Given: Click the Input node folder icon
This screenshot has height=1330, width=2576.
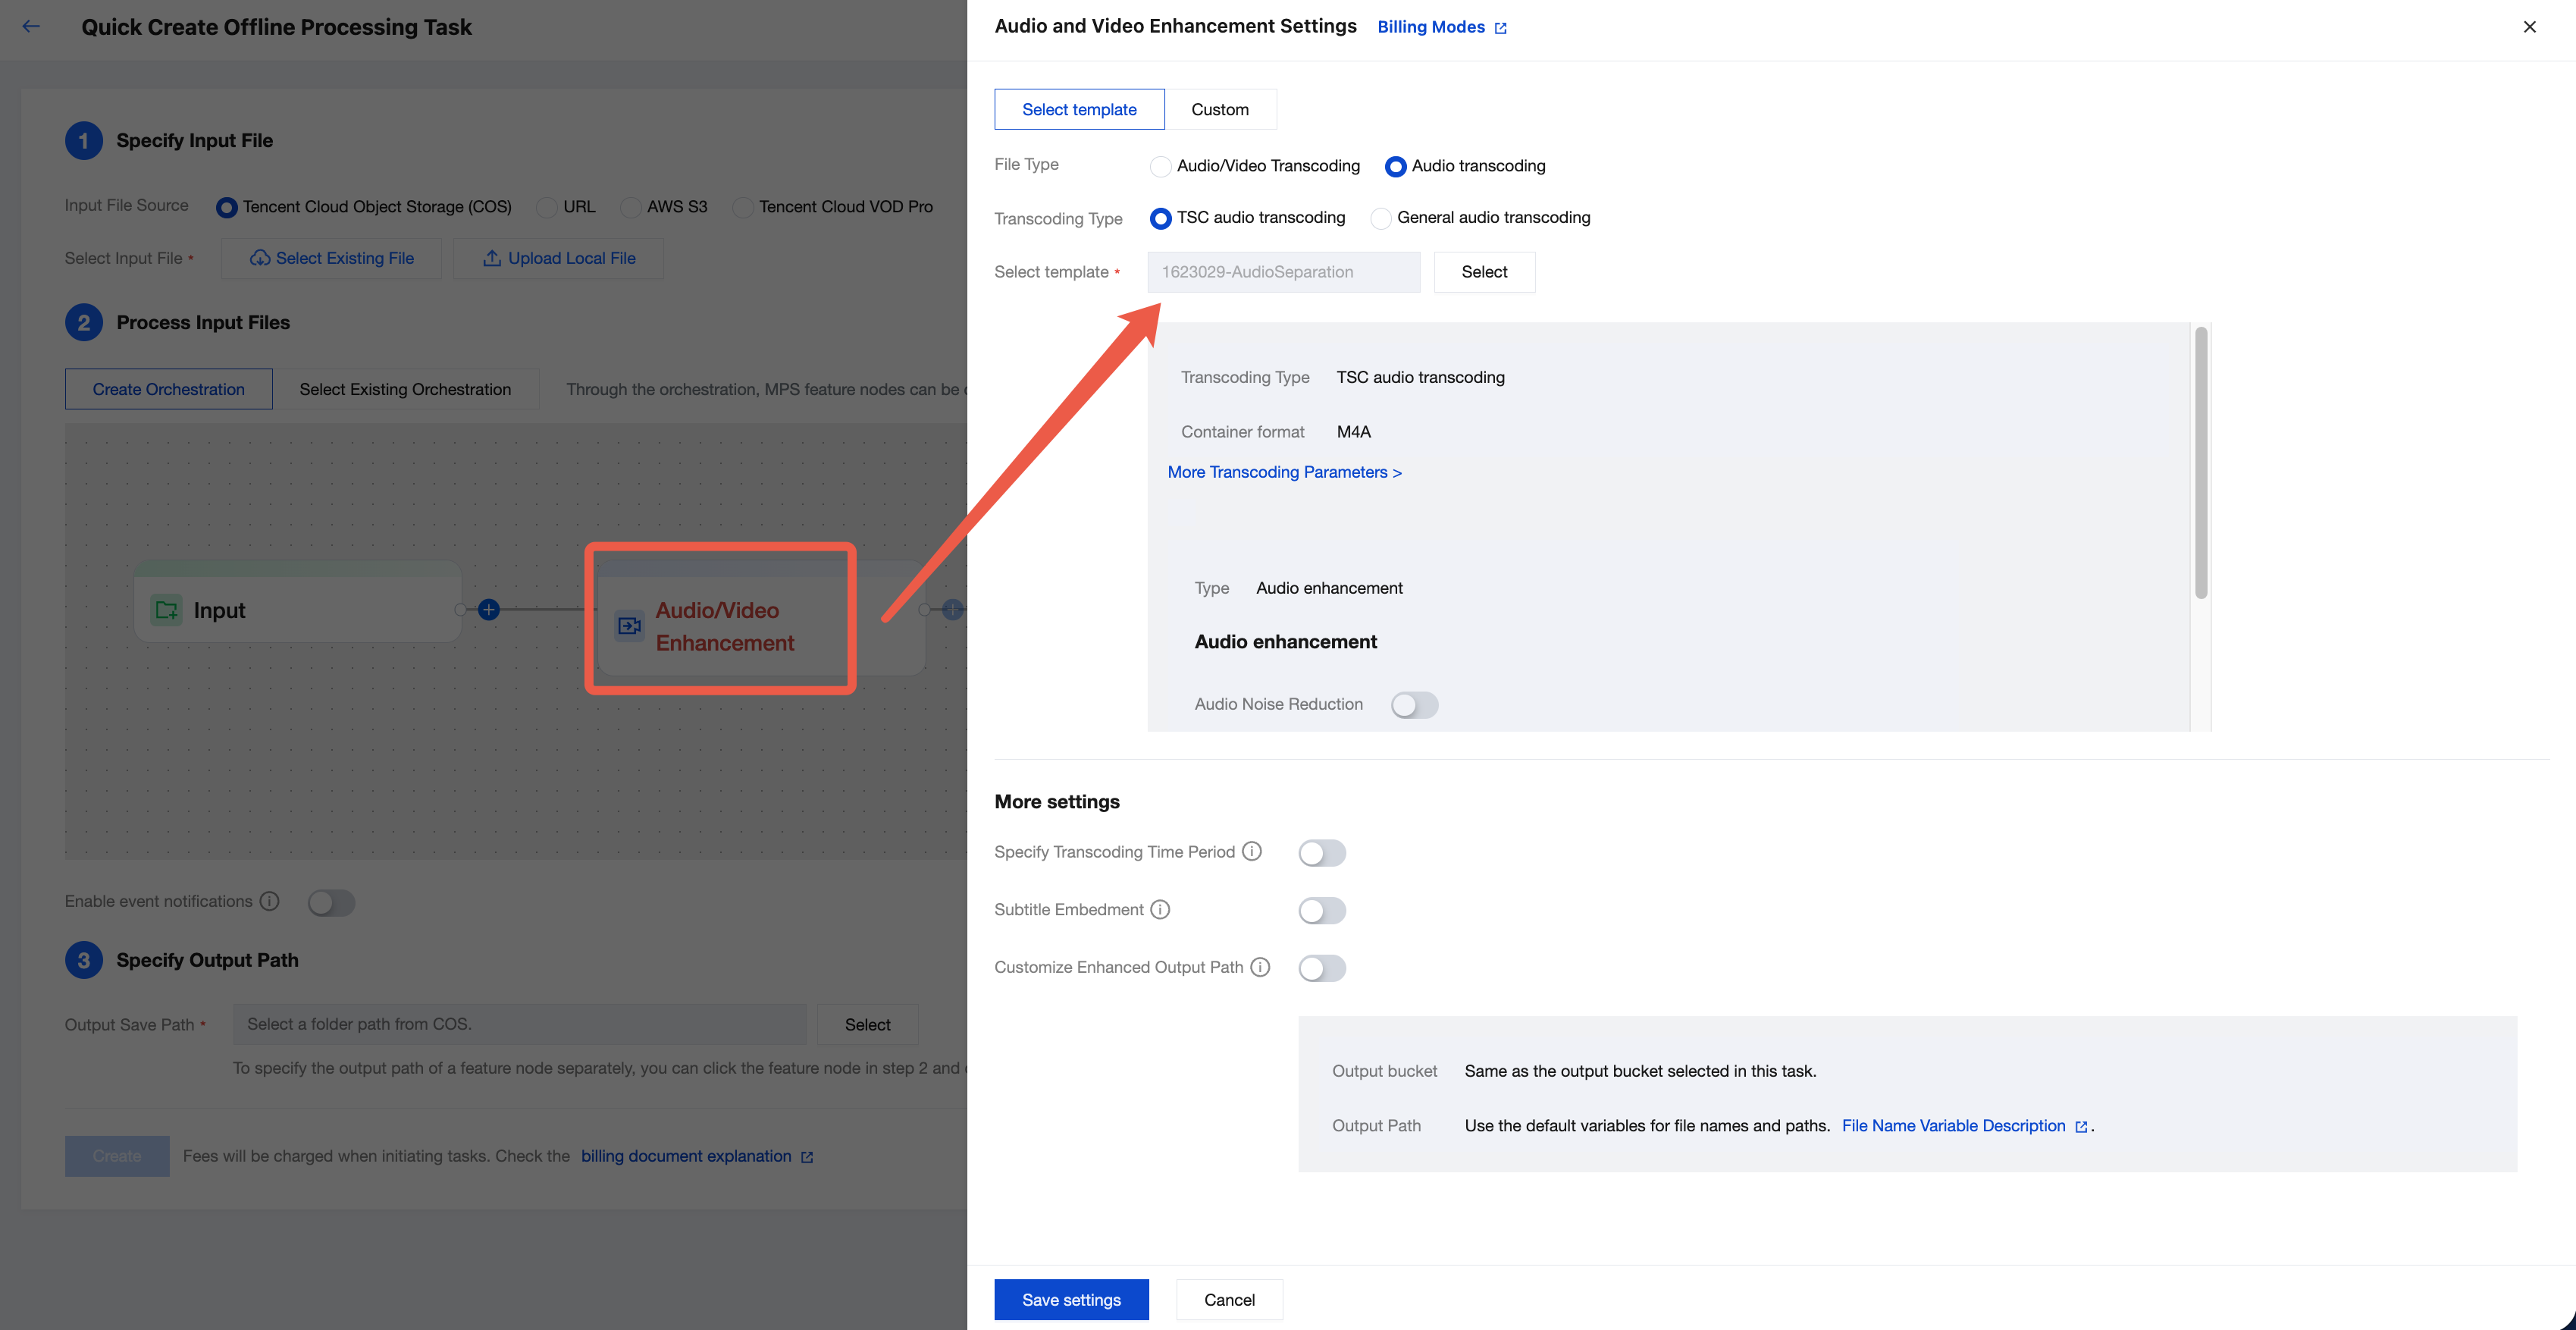Looking at the screenshot, I should tap(166, 609).
